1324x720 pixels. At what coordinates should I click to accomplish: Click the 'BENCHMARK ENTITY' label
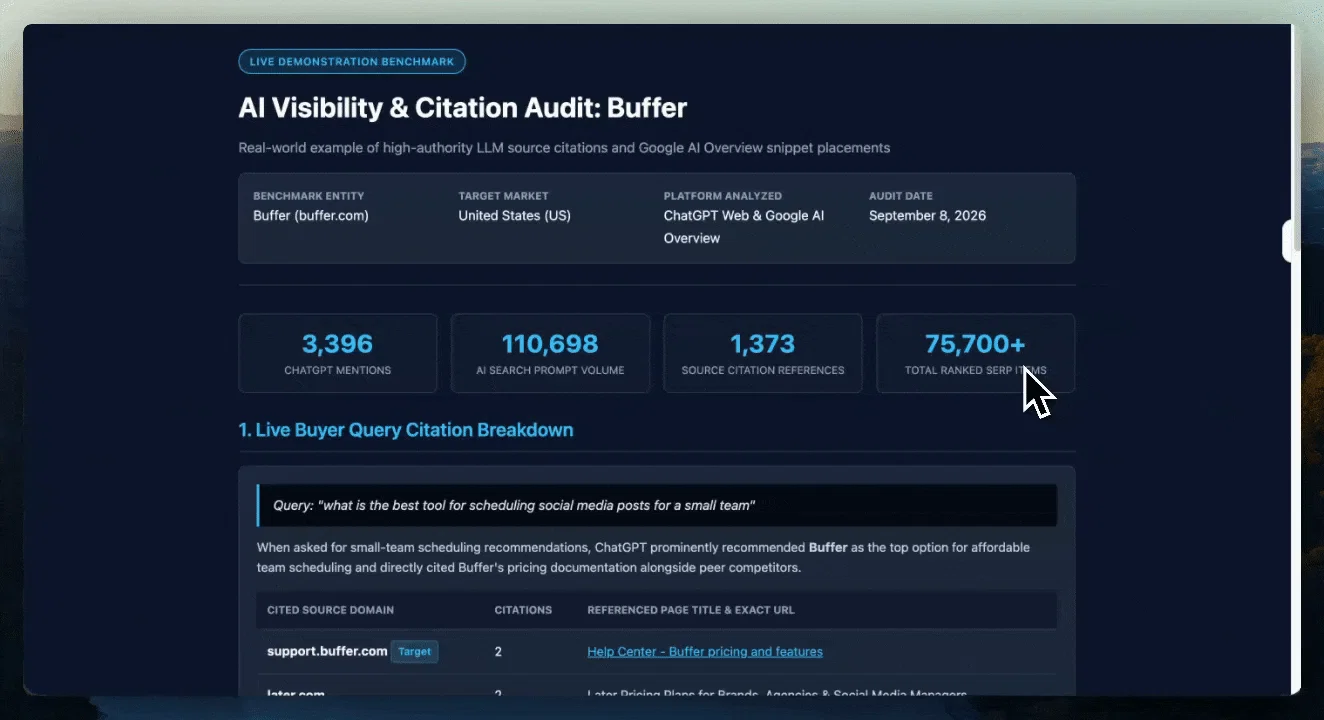pyautogui.click(x=309, y=196)
